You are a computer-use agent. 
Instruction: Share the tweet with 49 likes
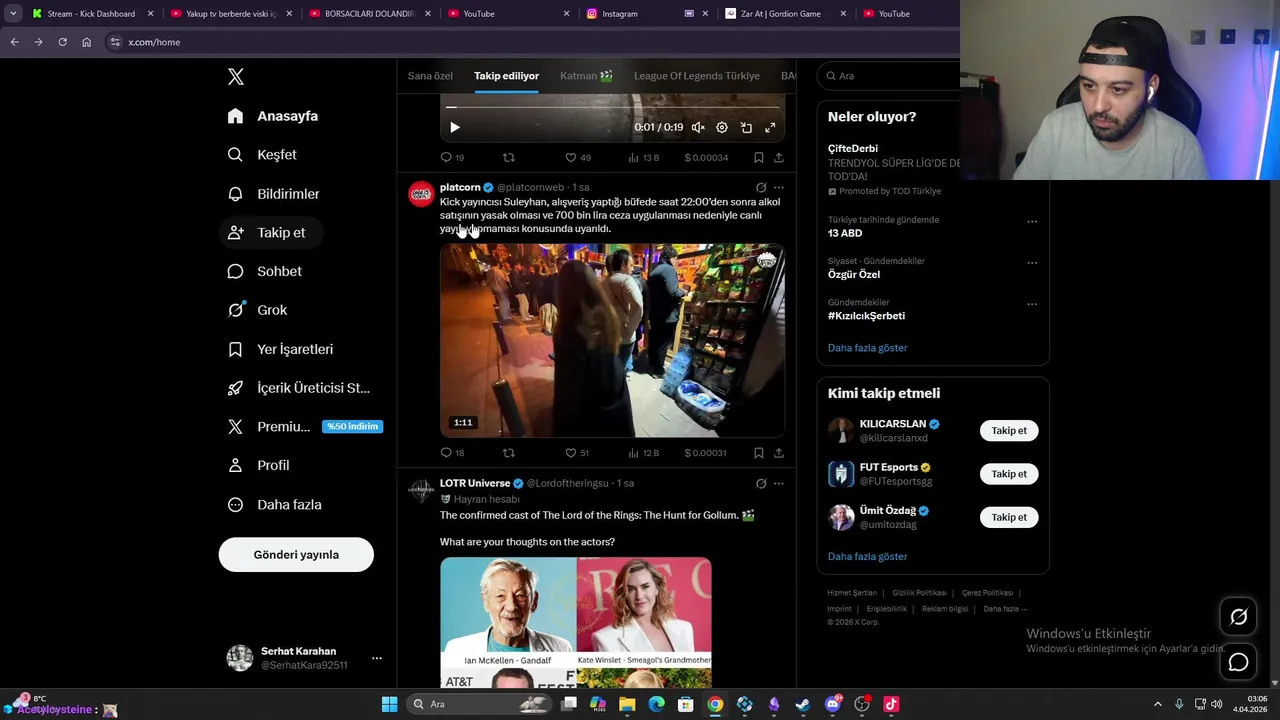click(779, 158)
